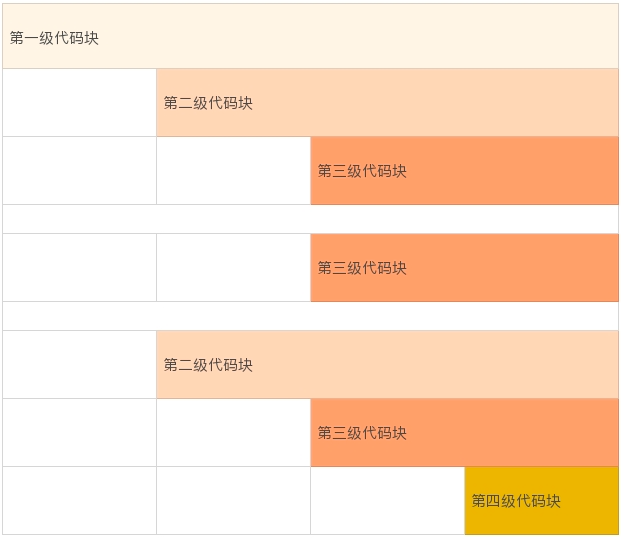Select the 第三级代码块 block directly above 第四级代码块
623x540 pixels.
point(464,432)
